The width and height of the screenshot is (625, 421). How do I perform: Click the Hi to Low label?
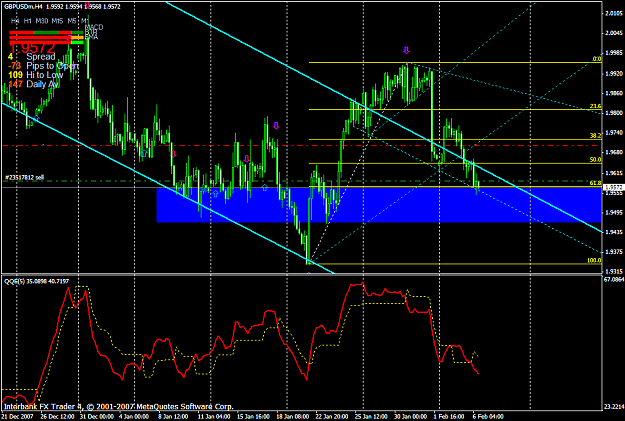[45, 75]
